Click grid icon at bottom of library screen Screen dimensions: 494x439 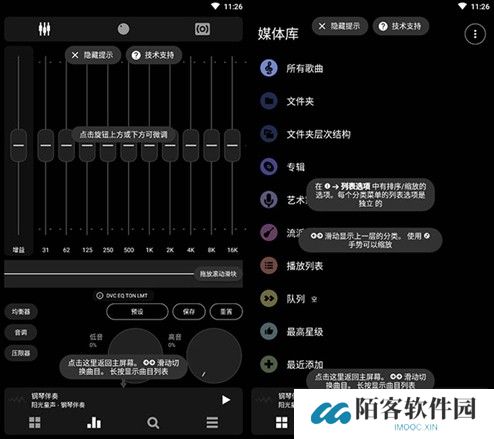(282, 422)
